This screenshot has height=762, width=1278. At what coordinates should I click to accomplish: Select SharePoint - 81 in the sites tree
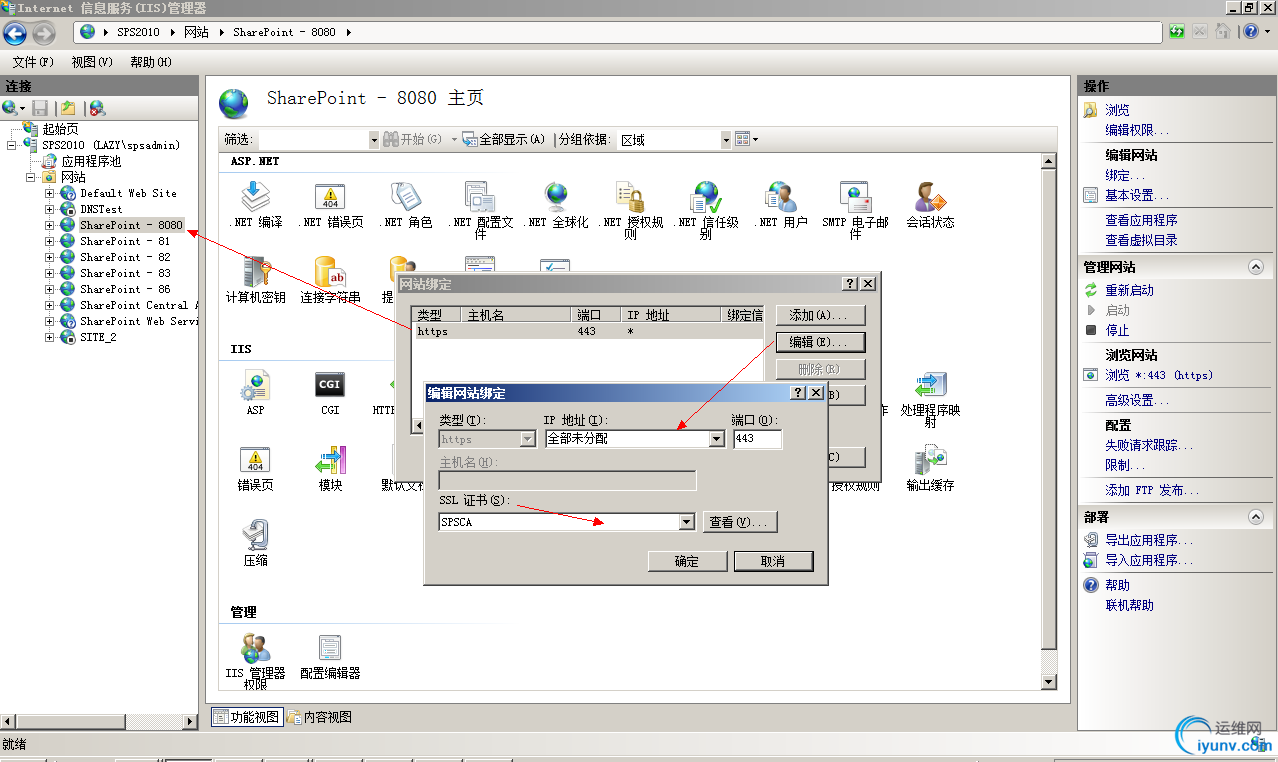(x=125, y=241)
